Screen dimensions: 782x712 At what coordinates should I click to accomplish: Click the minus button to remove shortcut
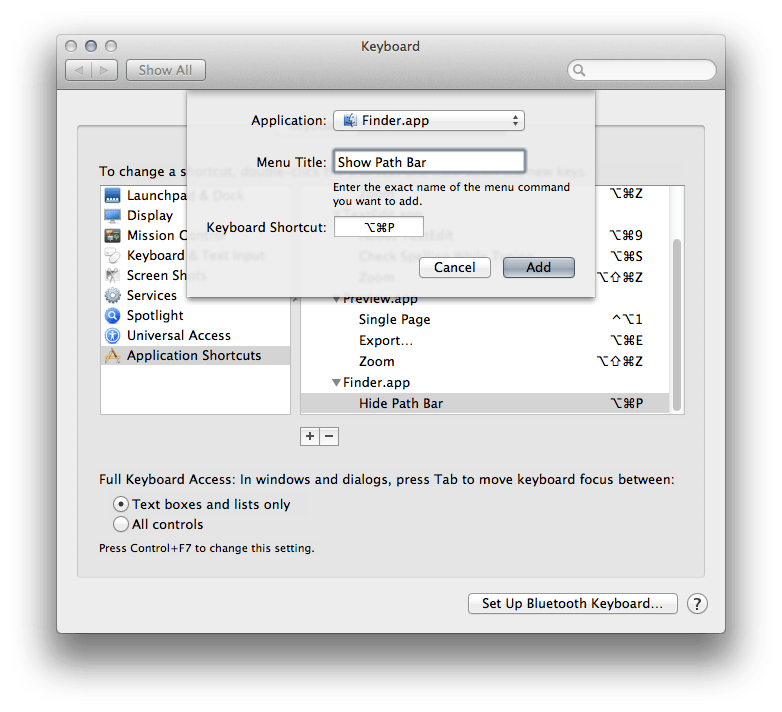[x=329, y=436]
